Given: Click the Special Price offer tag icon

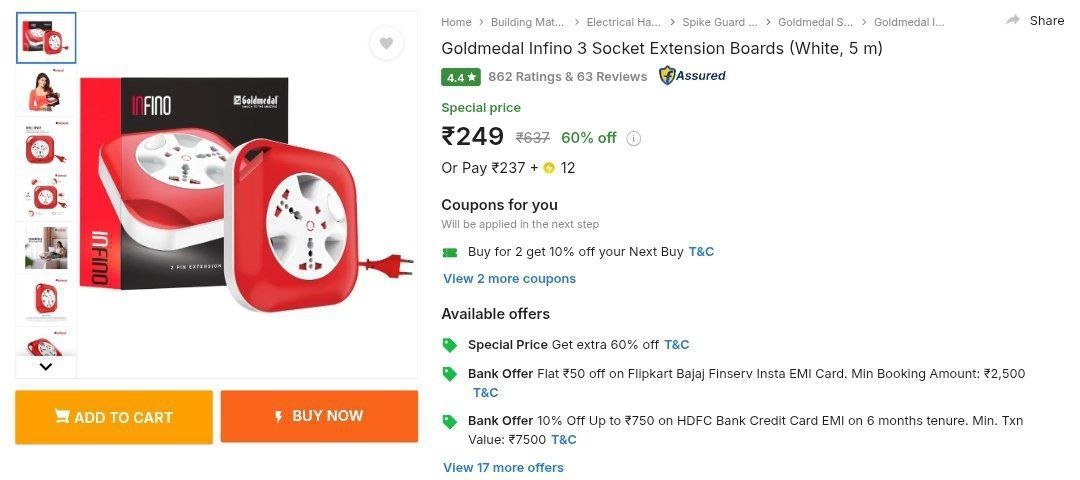Looking at the screenshot, I should pos(450,345).
